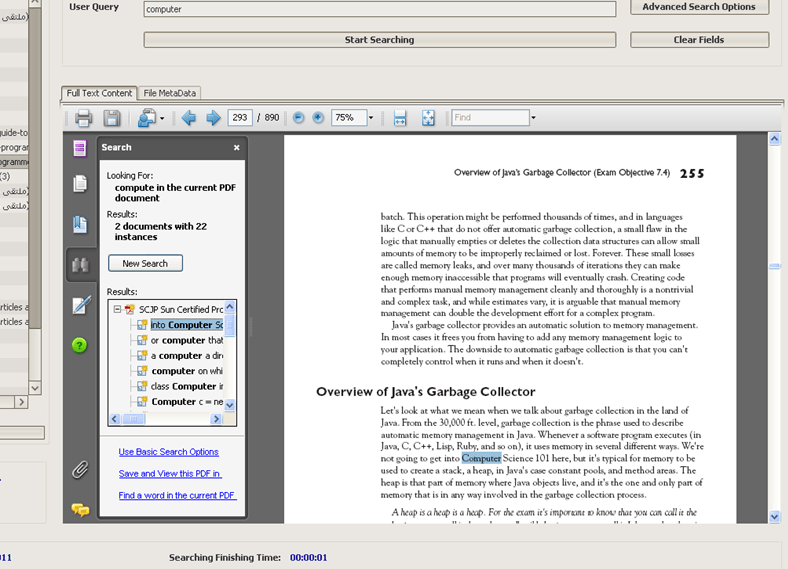Screen dimensions: 788x569
Task: Click the green help question icon
Action: pyautogui.click(x=79, y=345)
